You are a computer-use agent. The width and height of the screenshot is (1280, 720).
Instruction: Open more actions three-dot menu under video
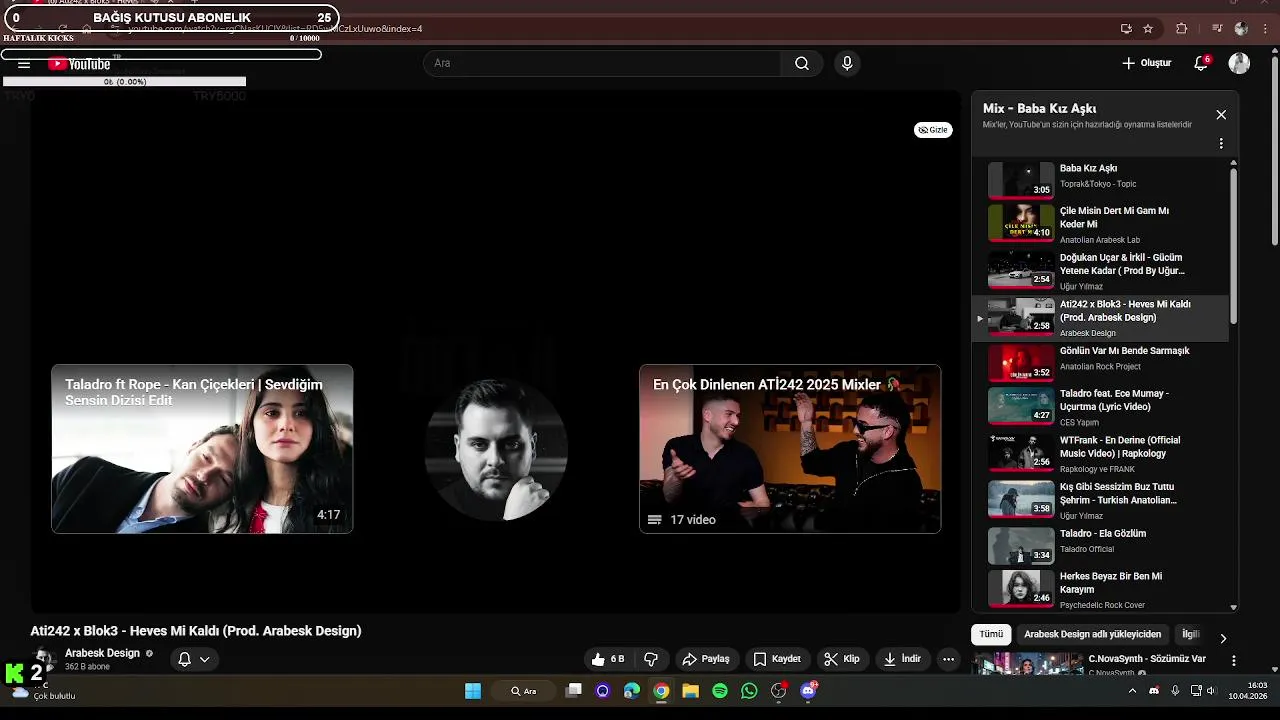click(x=948, y=659)
